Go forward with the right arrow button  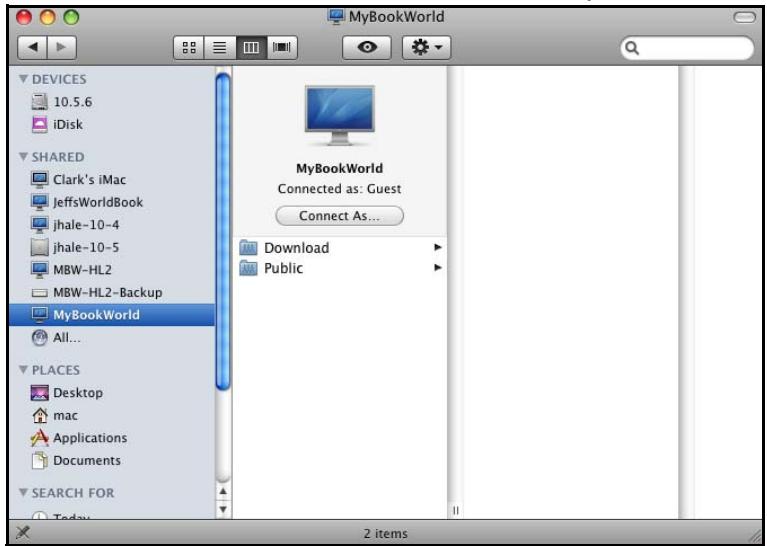[62, 47]
